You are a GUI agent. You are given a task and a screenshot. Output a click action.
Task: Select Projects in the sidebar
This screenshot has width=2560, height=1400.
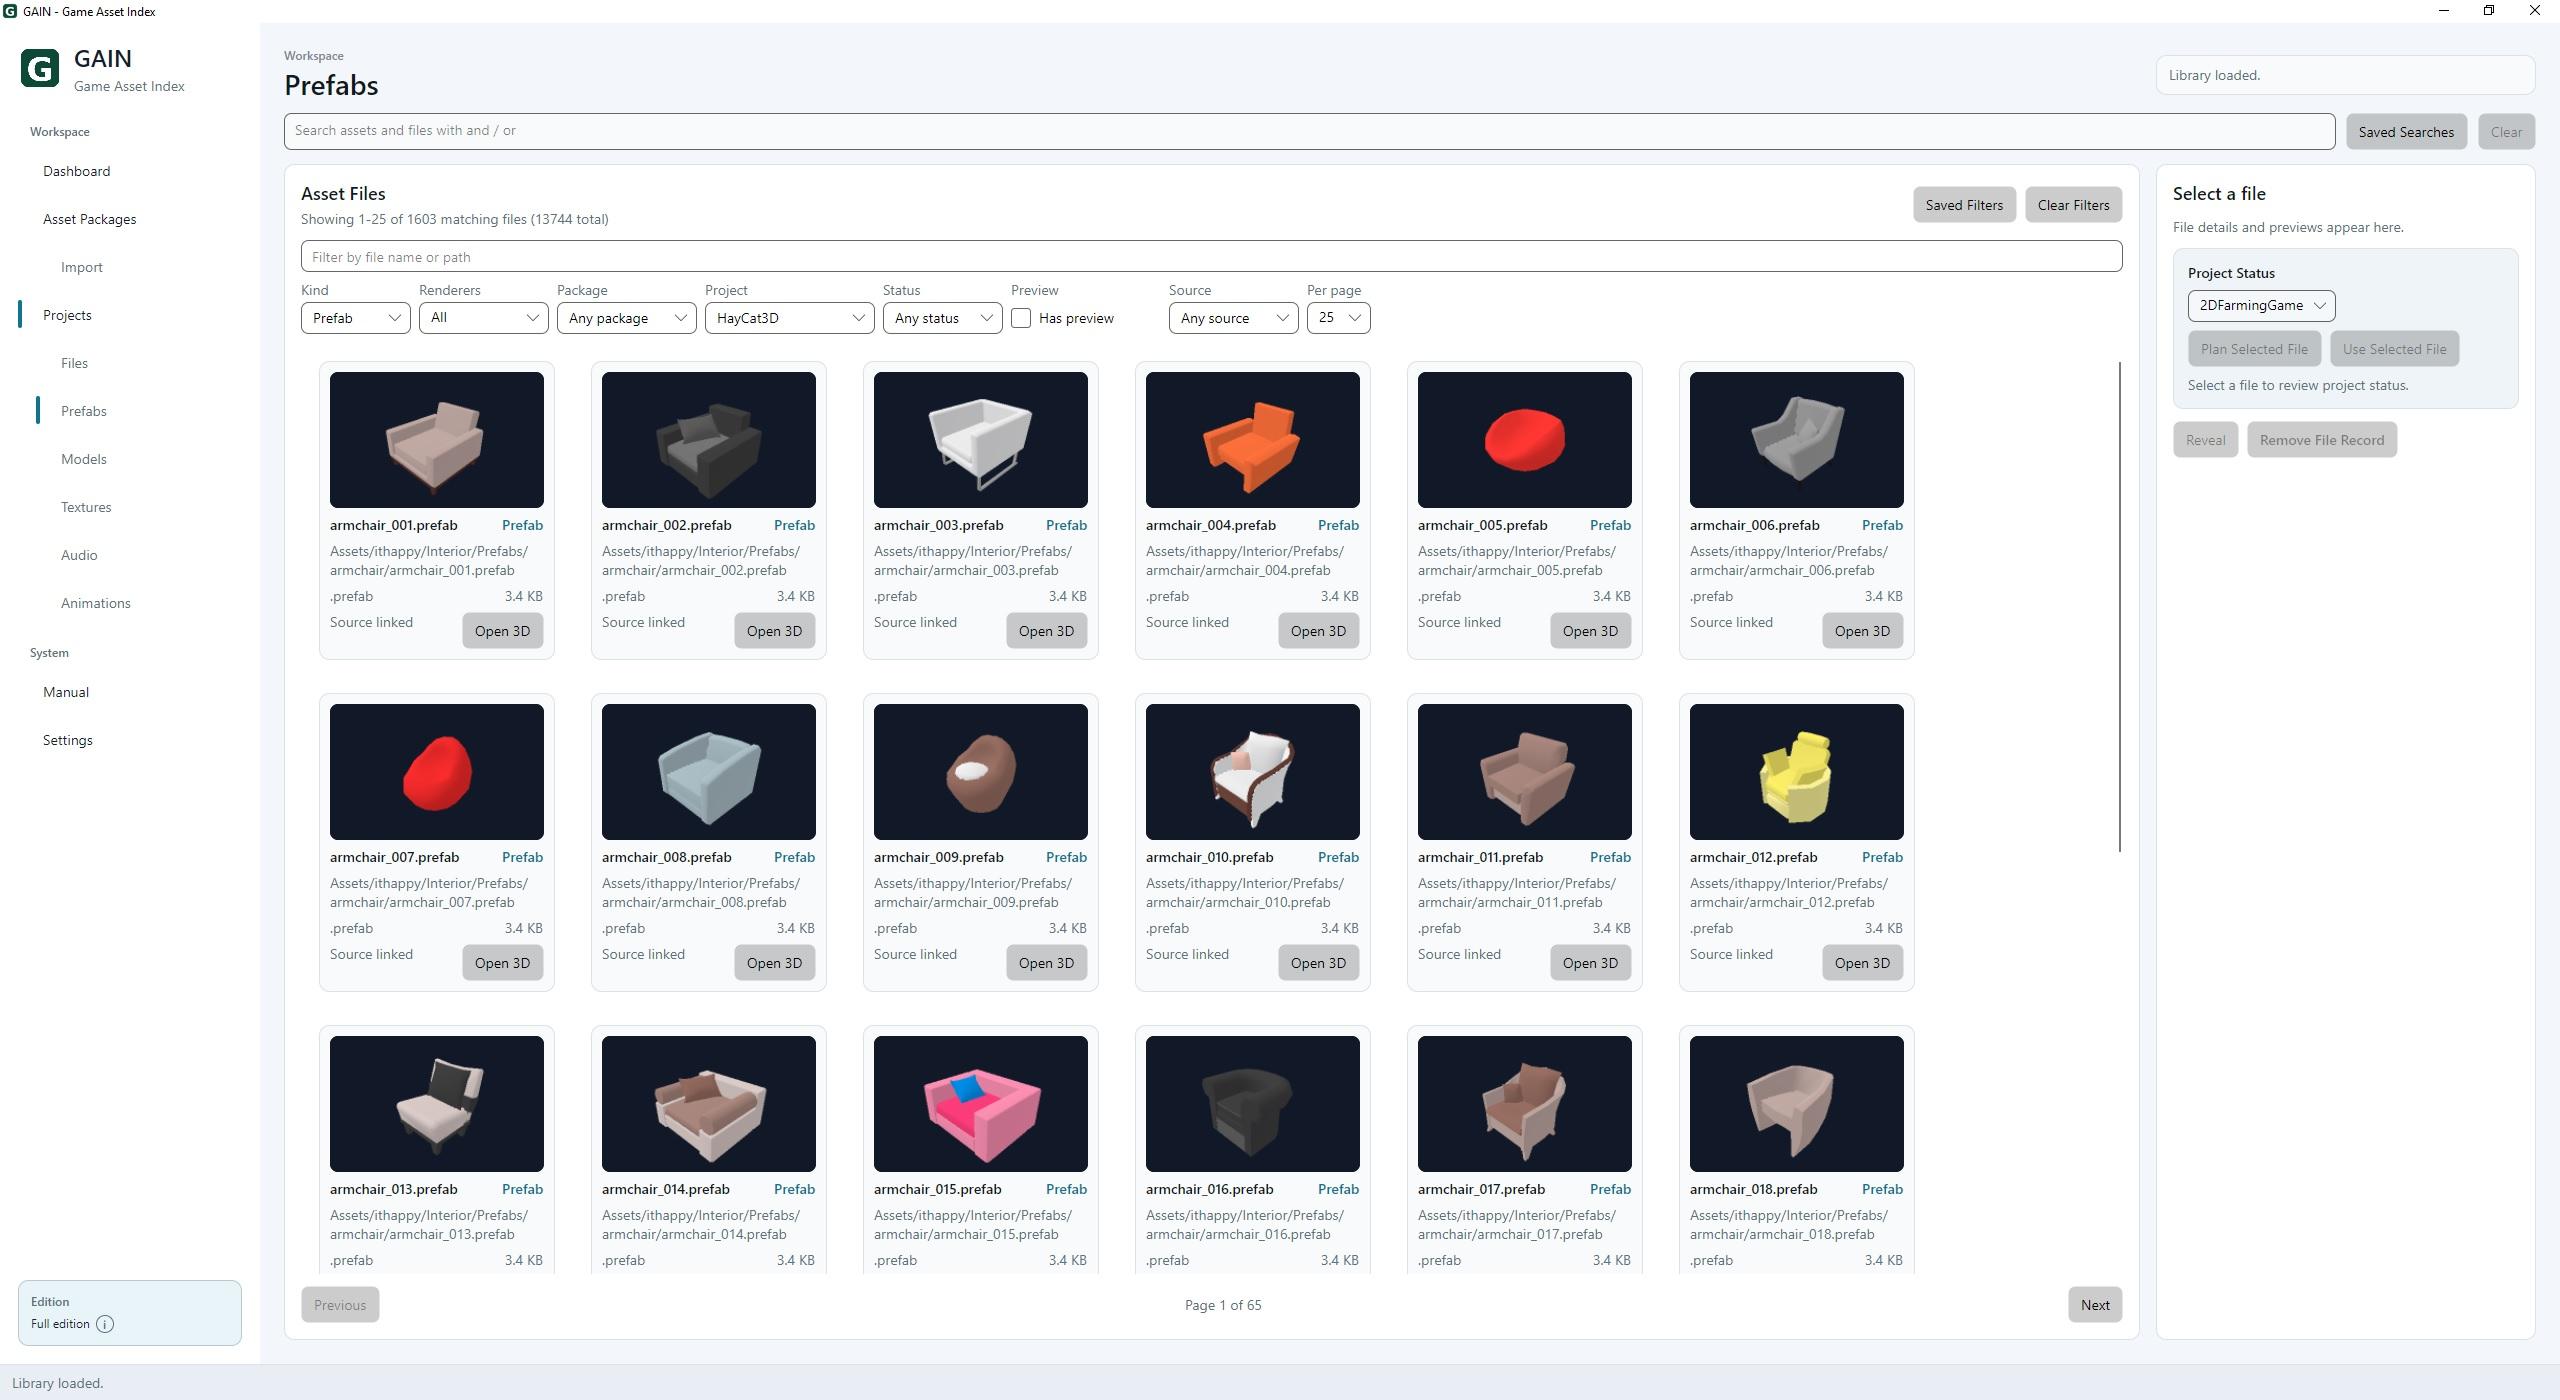[67, 315]
